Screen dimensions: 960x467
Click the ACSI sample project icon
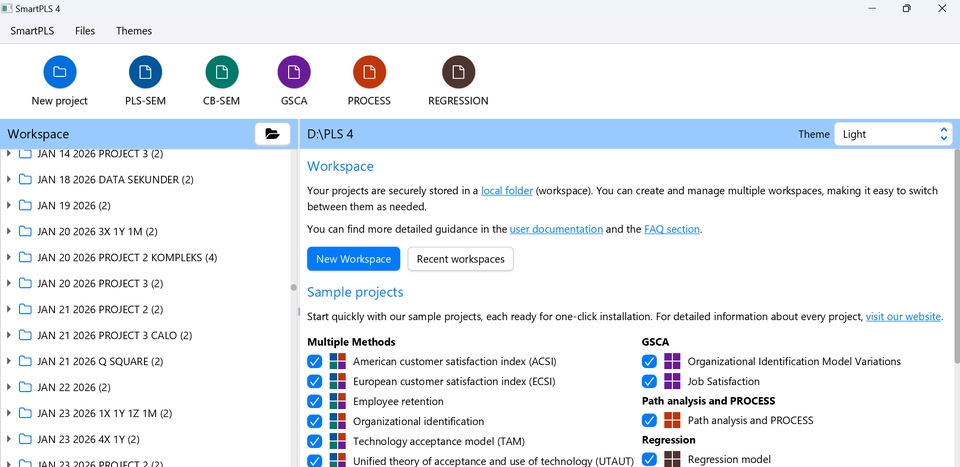click(x=337, y=361)
